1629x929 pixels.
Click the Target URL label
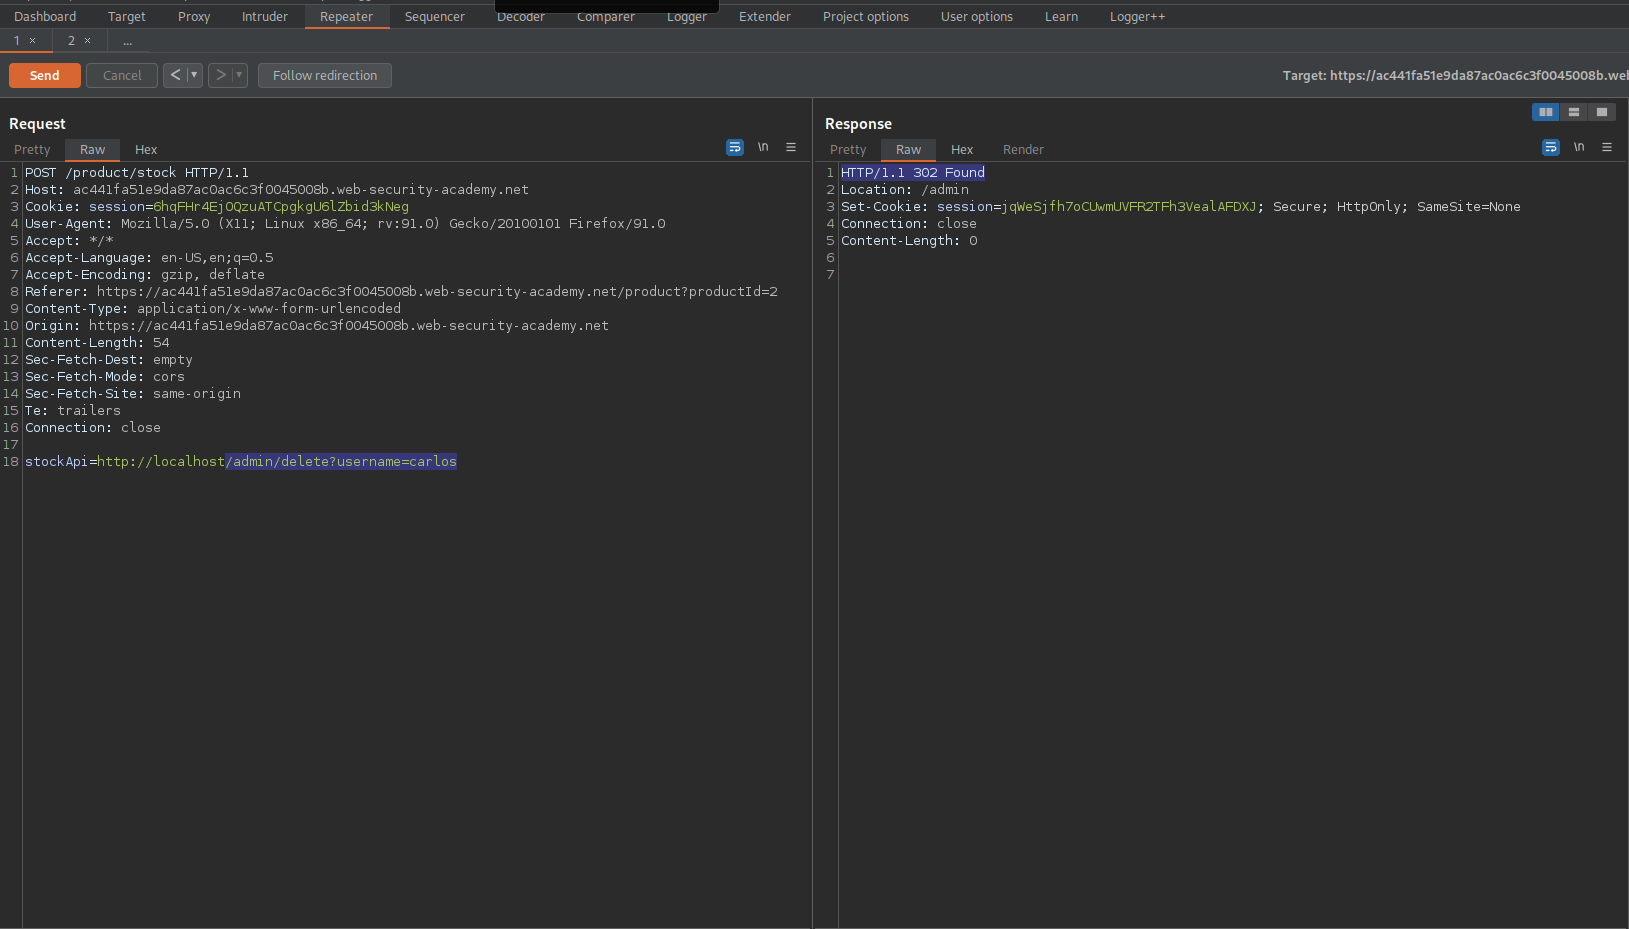(1455, 75)
